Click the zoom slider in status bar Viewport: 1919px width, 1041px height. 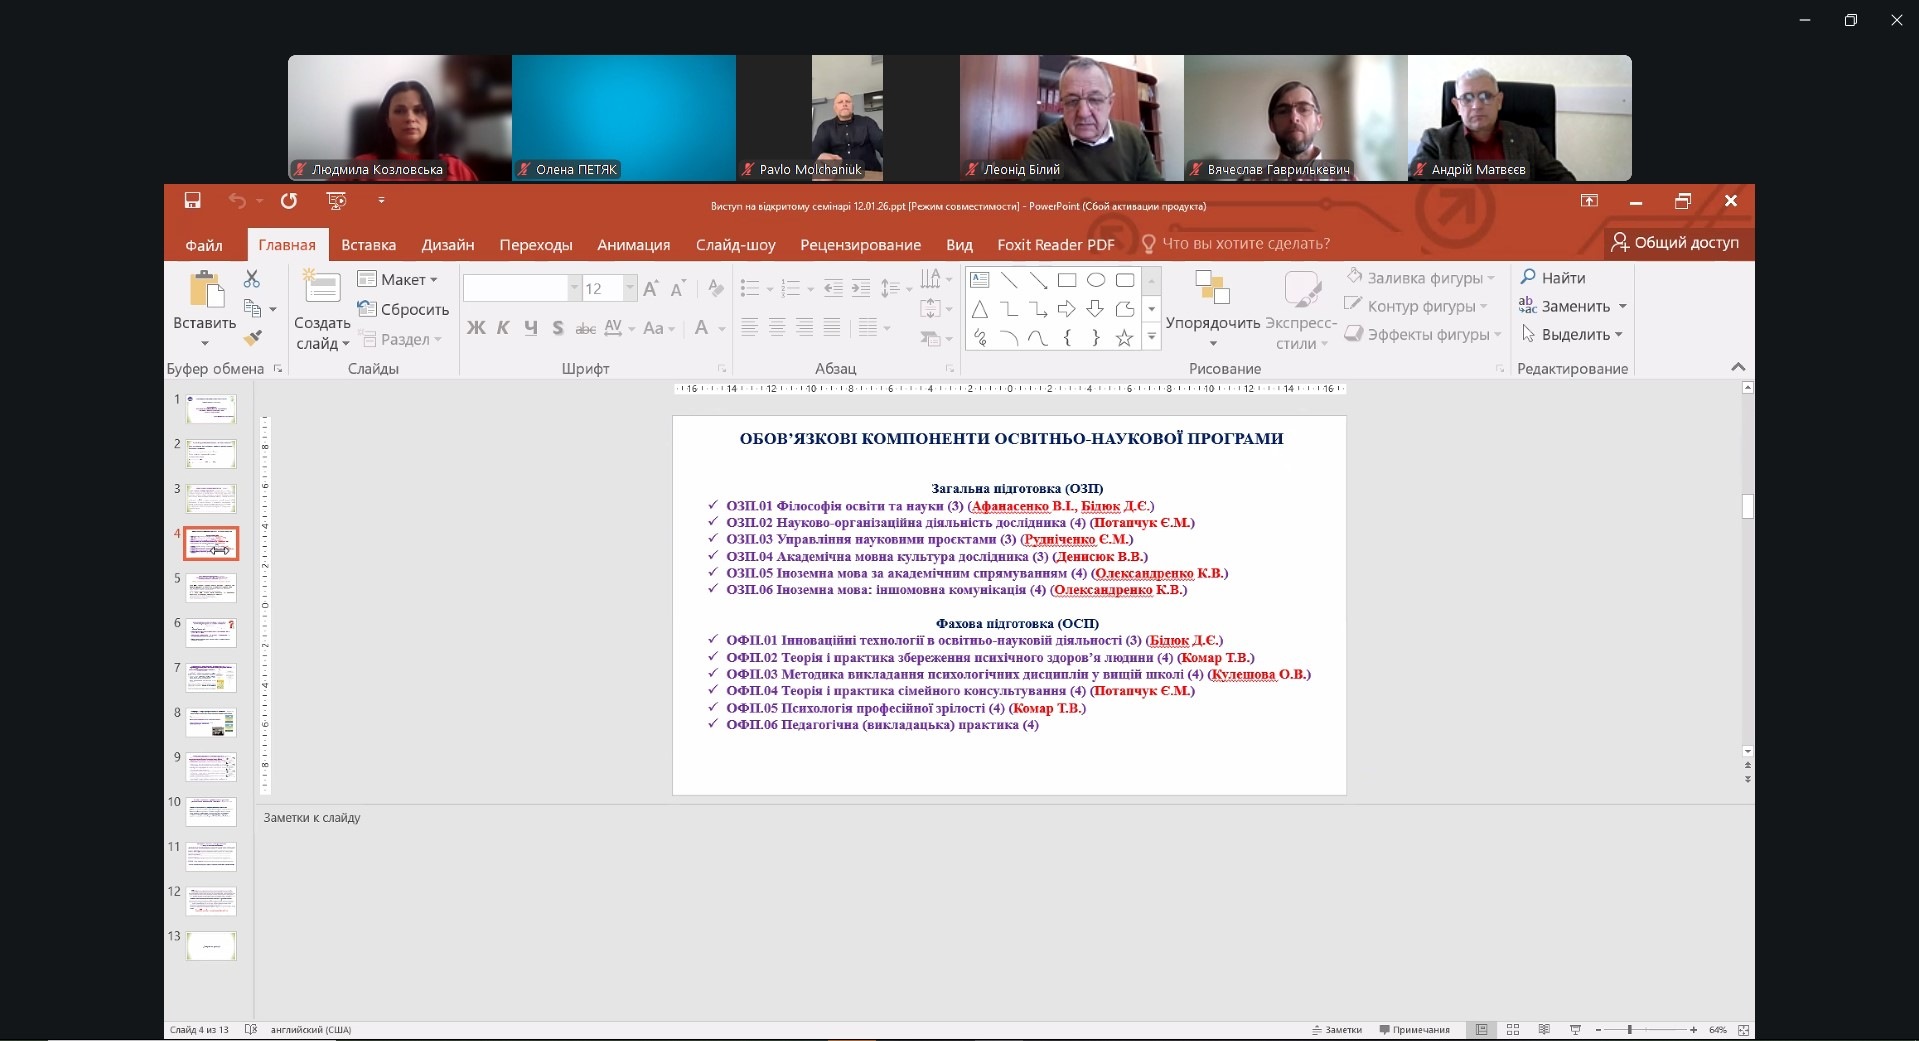(1630, 1029)
